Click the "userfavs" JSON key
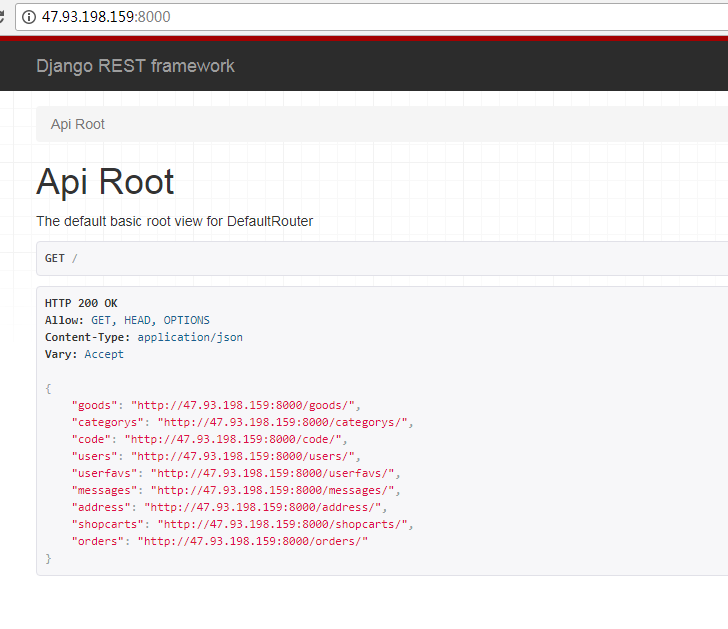 point(104,473)
